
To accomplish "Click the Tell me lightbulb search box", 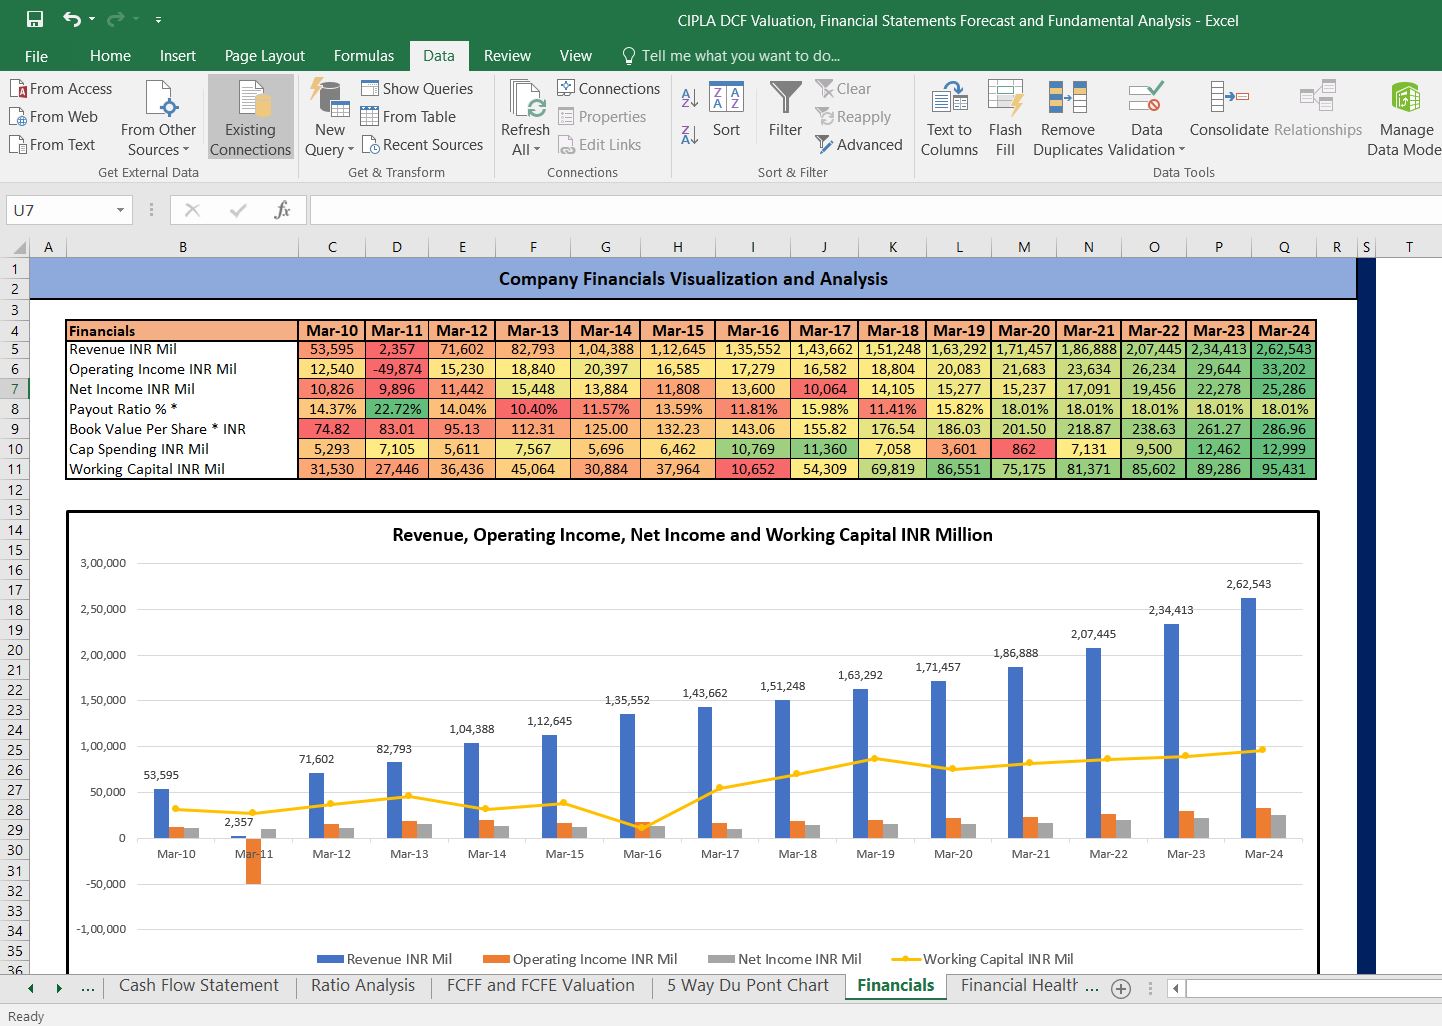I will coord(731,56).
